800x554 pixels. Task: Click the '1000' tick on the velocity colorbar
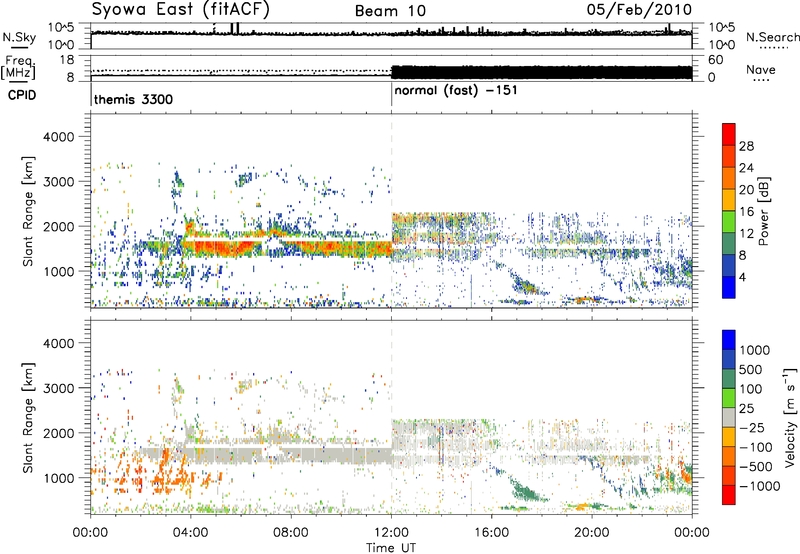click(x=754, y=350)
